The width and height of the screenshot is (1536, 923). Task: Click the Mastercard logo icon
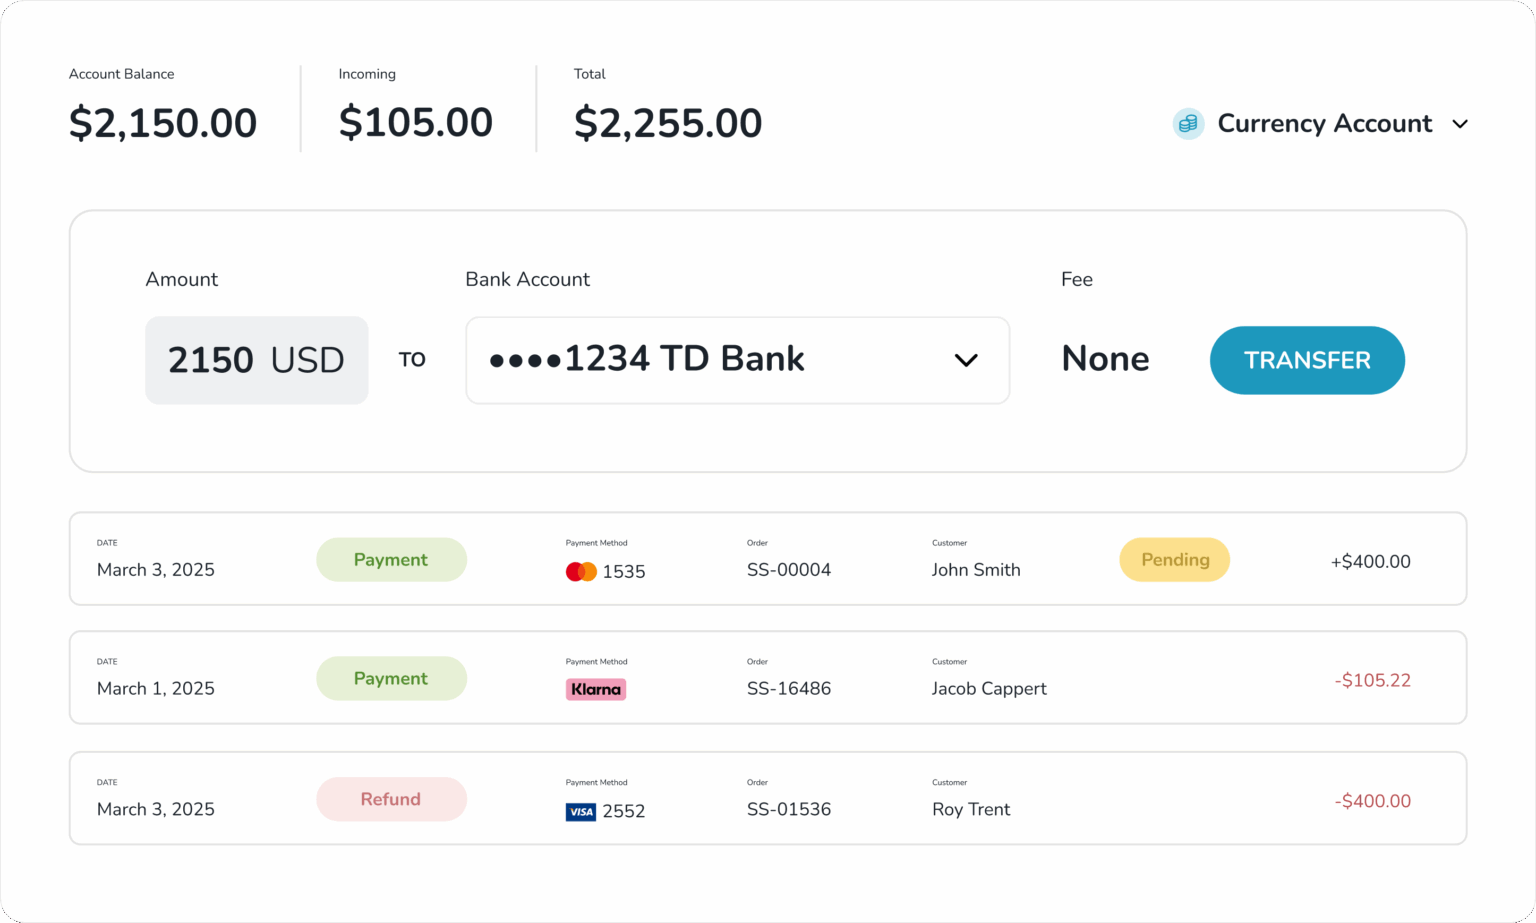click(581, 572)
